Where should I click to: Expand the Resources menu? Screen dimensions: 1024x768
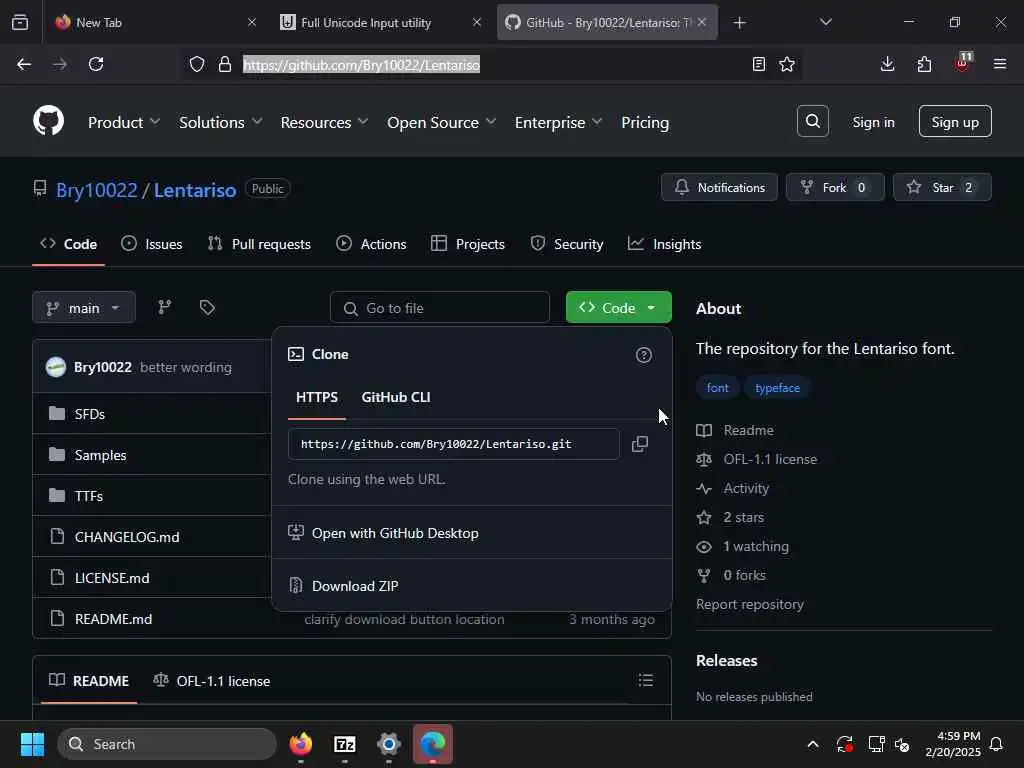click(x=324, y=122)
